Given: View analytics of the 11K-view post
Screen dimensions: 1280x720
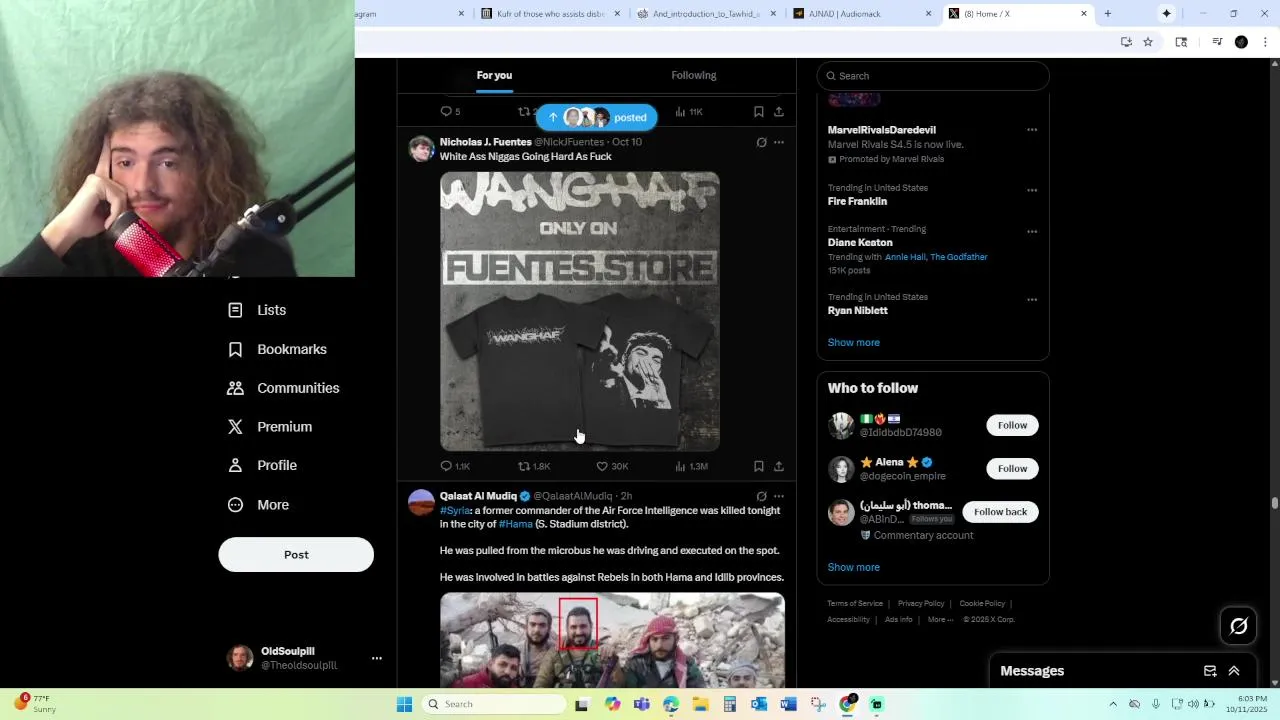Looking at the screenshot, I should (x=689, y=112).
